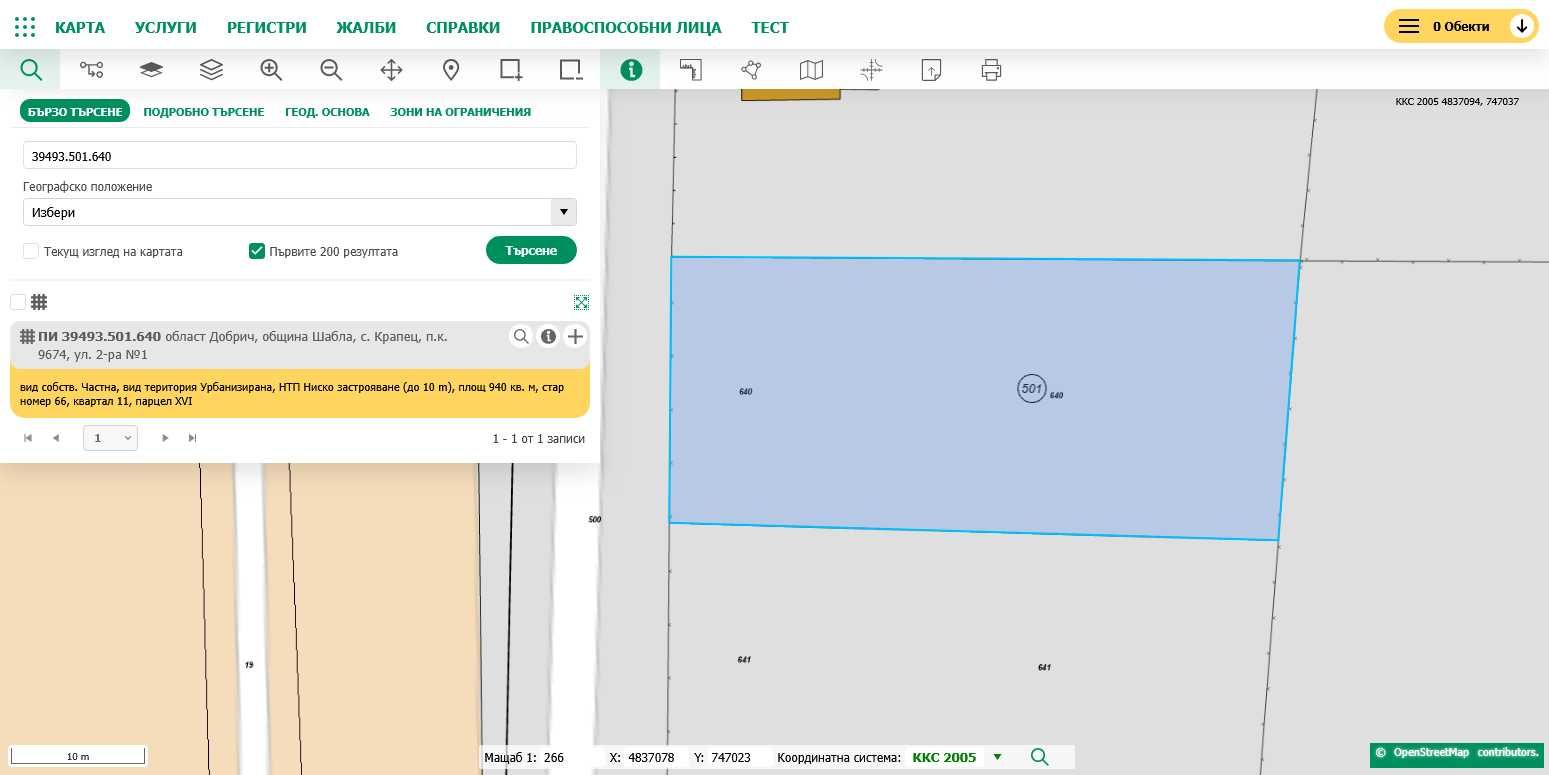Open 'Географско положение' dropdown
Screen dimensions: 1549x775
[x=300, y=212]
